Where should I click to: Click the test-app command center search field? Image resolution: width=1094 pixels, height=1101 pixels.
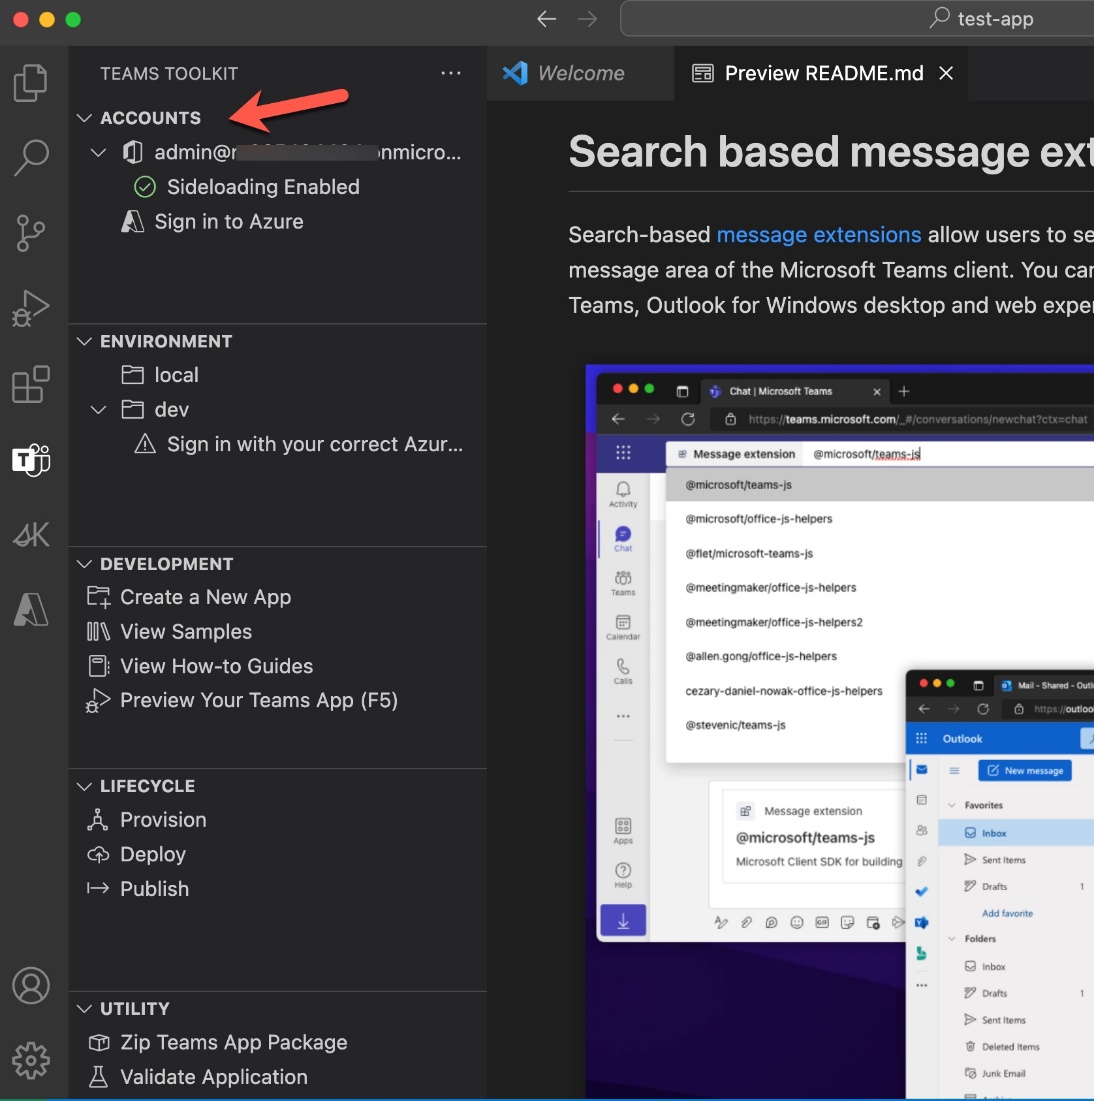pos(980,19)
